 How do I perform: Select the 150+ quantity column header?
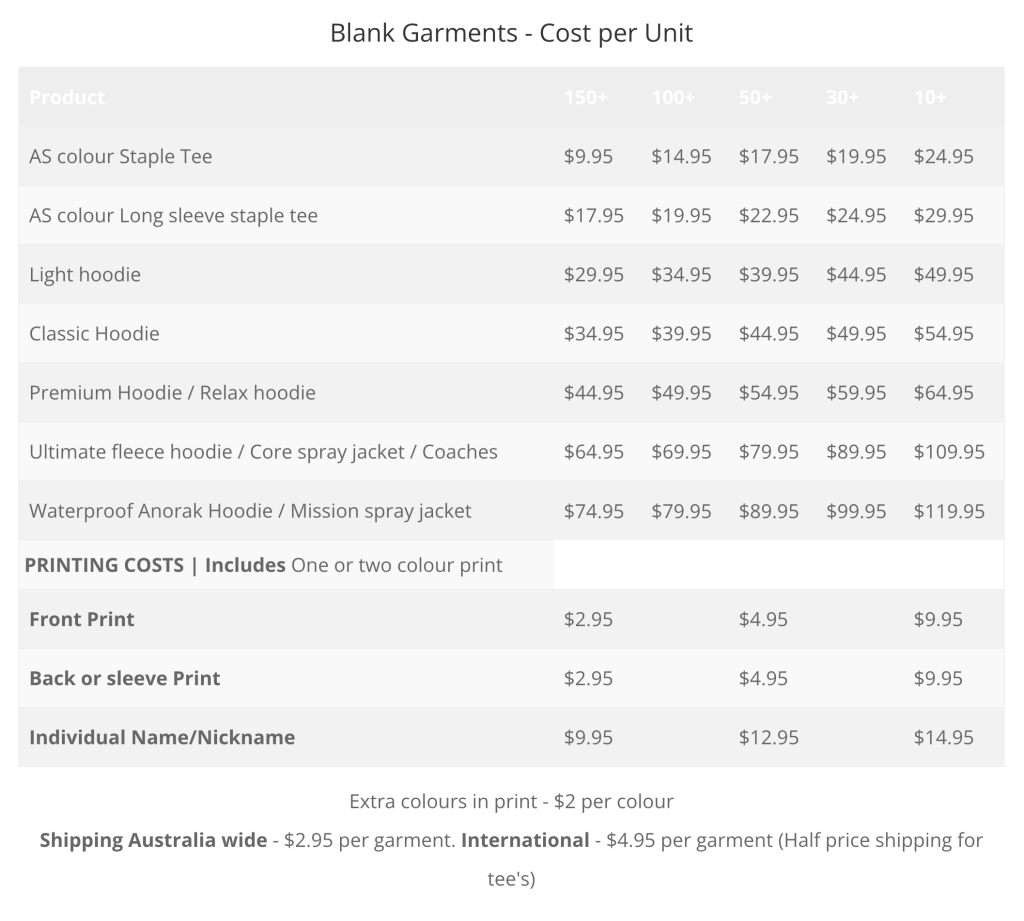click(586, 97)
